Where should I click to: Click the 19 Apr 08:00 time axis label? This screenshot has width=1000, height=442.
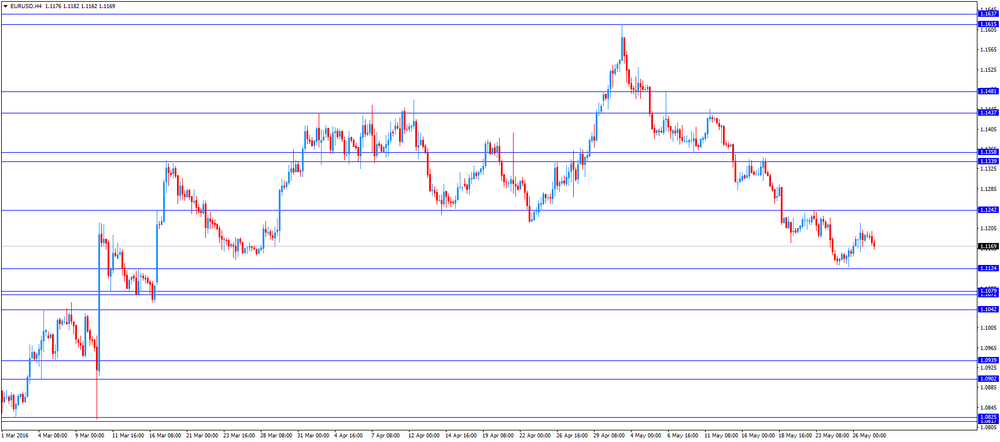[x=499, y=436]
